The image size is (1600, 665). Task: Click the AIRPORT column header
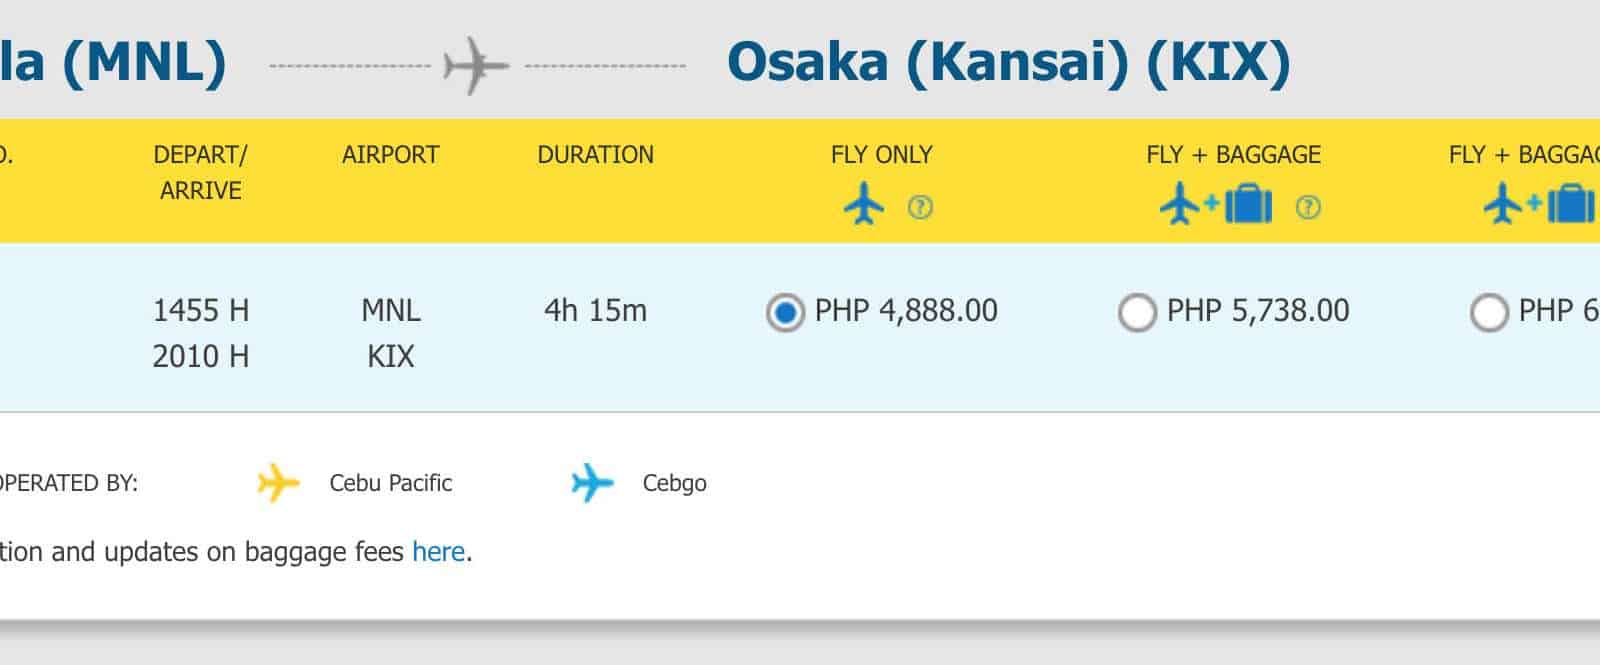coord(391,155)
